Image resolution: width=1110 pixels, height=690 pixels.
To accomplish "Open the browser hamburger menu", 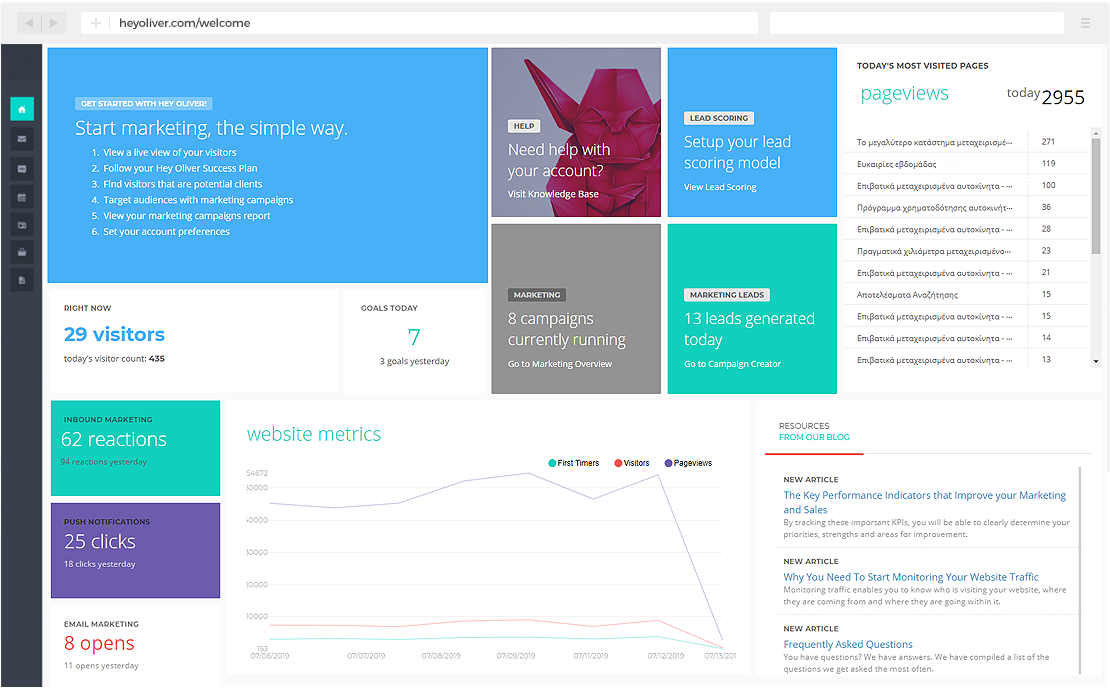I will (1085, 23).
